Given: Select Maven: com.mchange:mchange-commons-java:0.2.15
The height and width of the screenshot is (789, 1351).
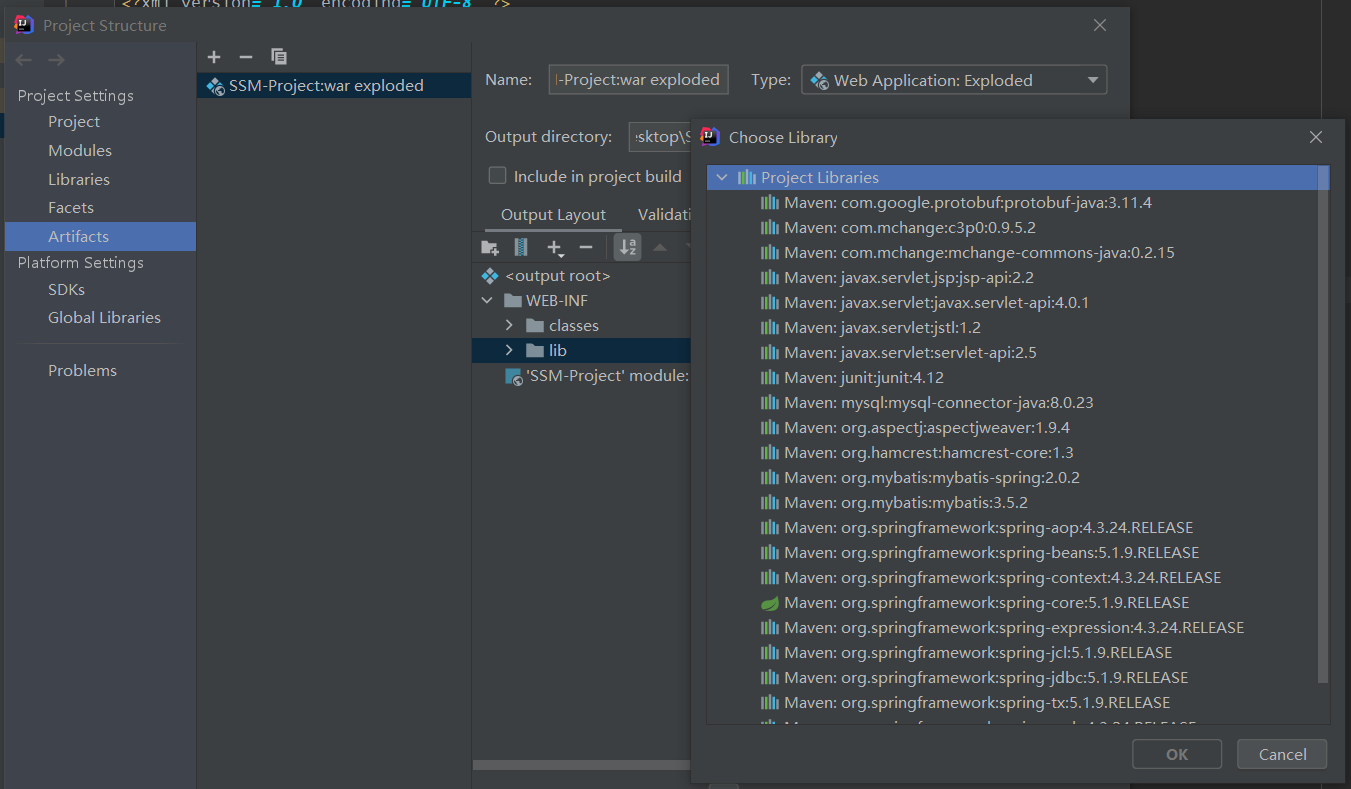Looking at the screenshot, I should point(979,253).
